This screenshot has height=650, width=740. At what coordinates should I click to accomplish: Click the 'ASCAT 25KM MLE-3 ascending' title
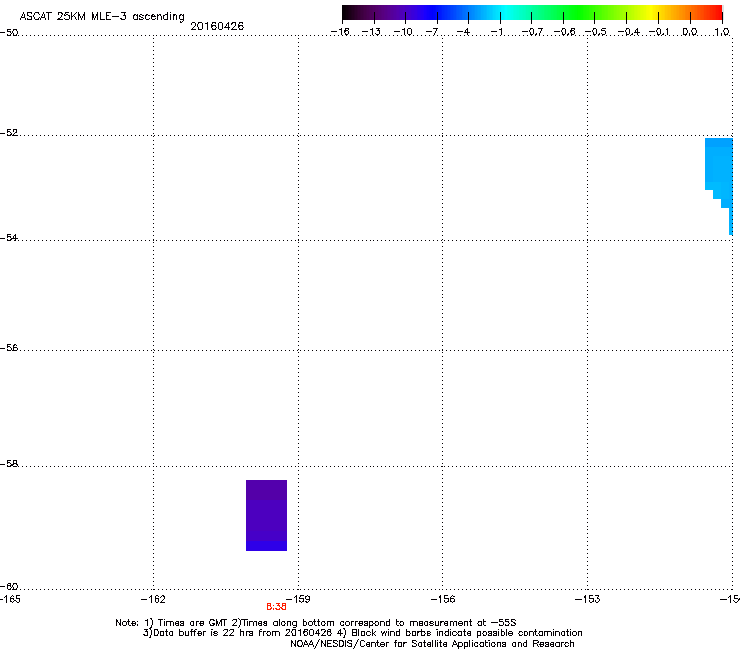pos(102,17)
